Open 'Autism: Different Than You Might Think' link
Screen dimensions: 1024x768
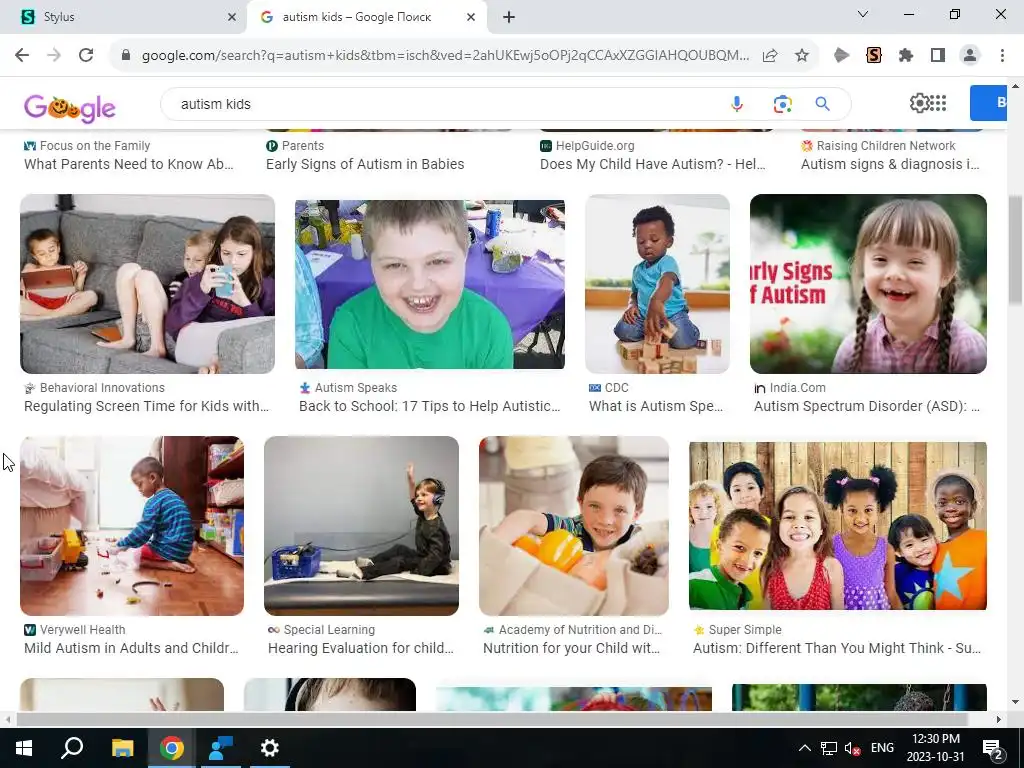(837, 648)
